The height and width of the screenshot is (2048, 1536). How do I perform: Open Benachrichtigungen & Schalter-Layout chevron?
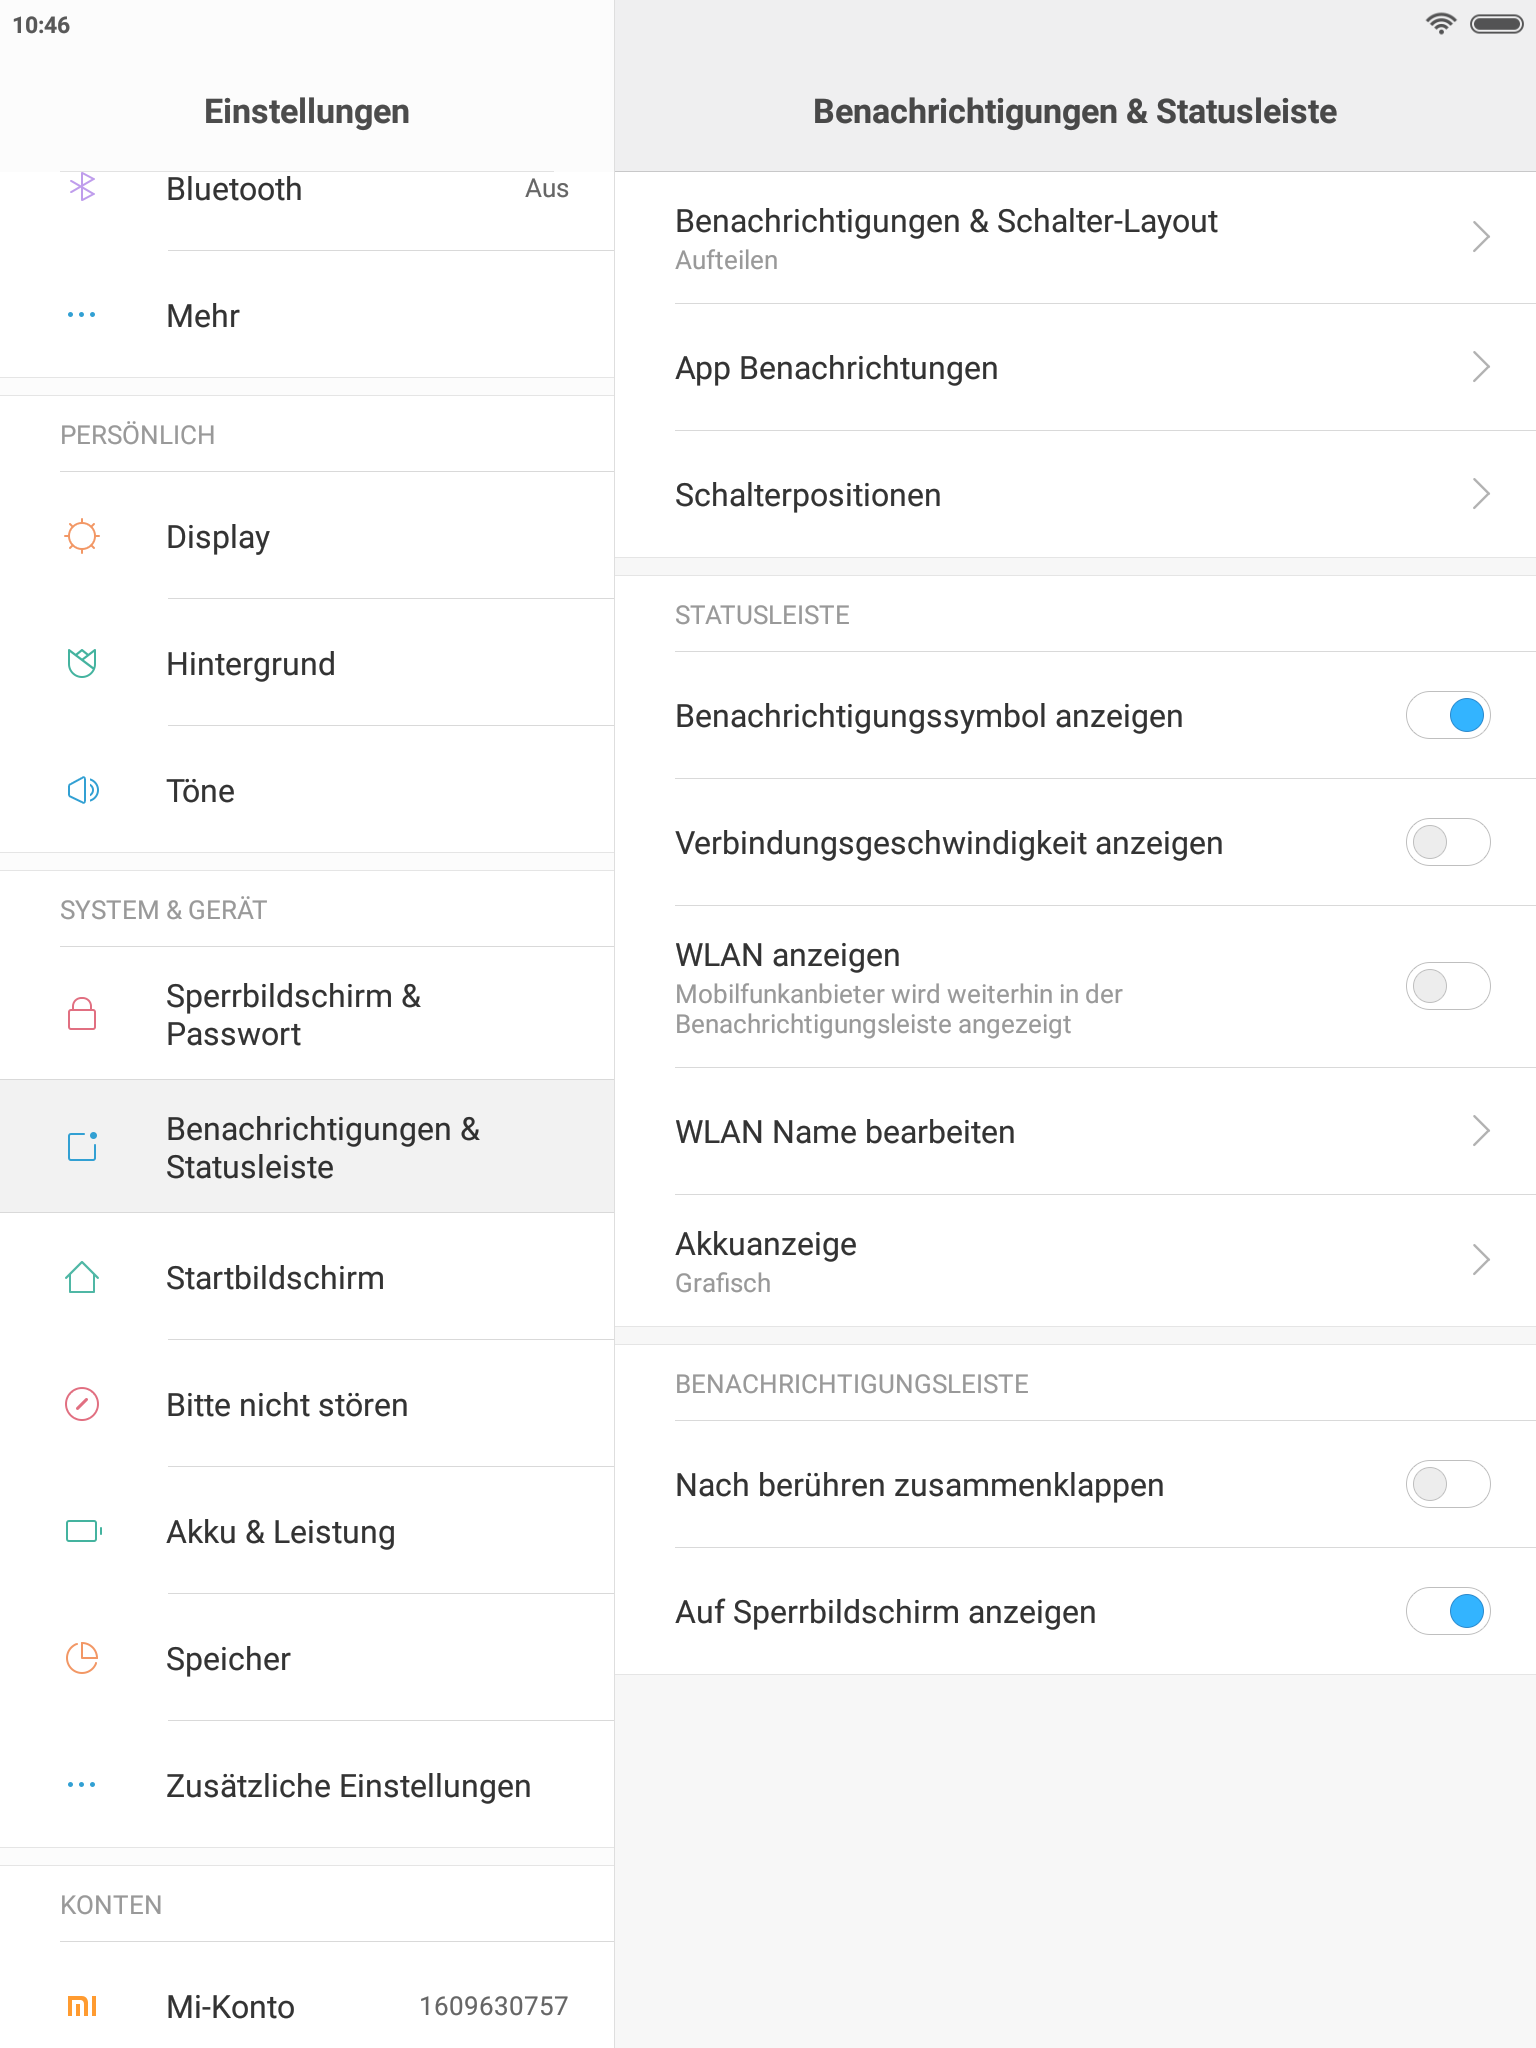[x=1481, y=238]
